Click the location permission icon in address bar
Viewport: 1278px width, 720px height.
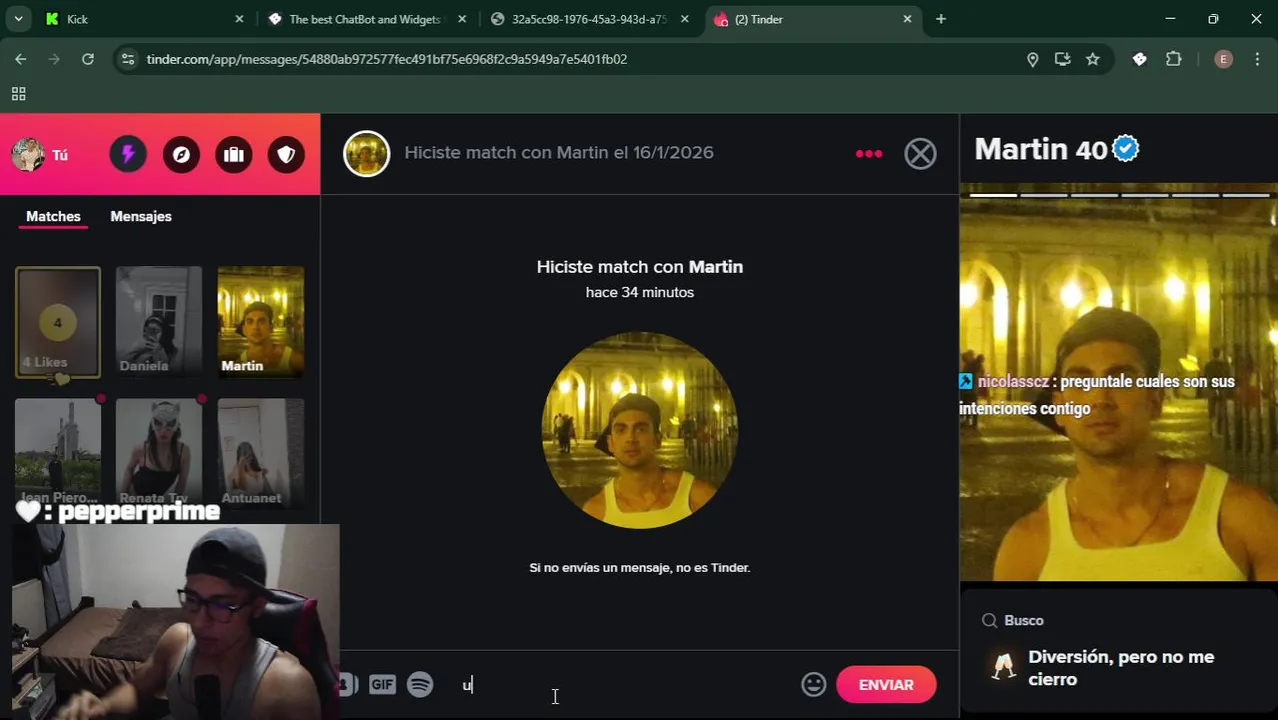pos(1032,59)
